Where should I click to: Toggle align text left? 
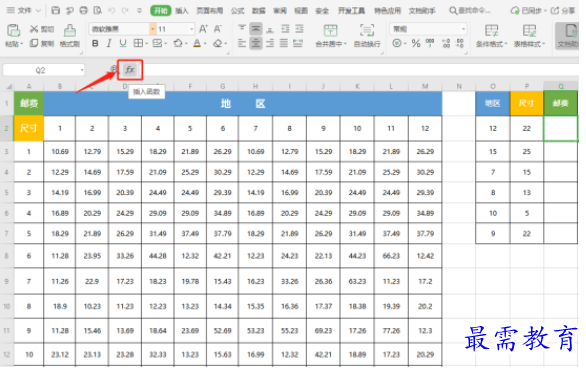tap(242, 43)
